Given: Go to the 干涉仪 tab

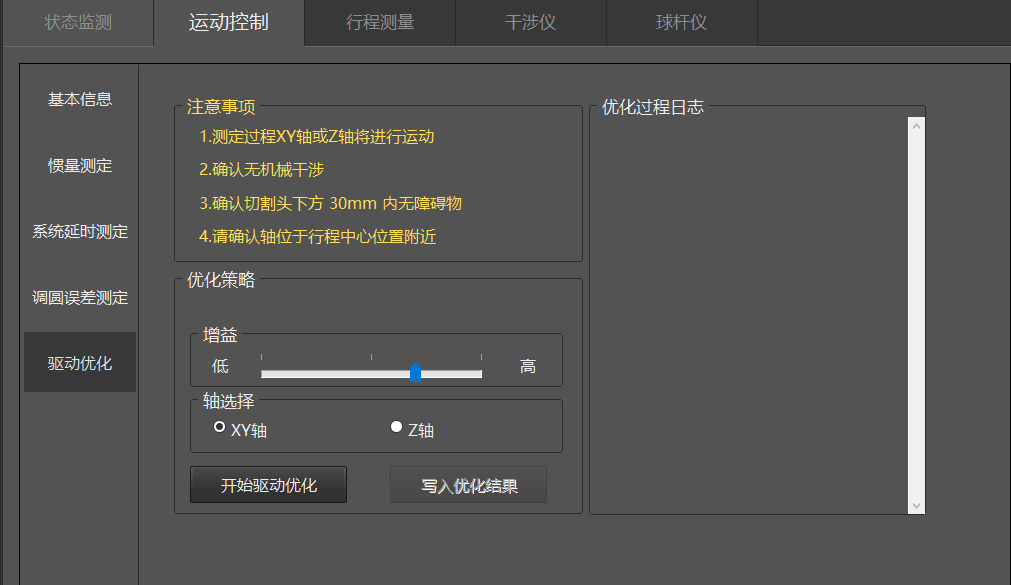Looking at the screenshot, I should [x=531, y=23].
